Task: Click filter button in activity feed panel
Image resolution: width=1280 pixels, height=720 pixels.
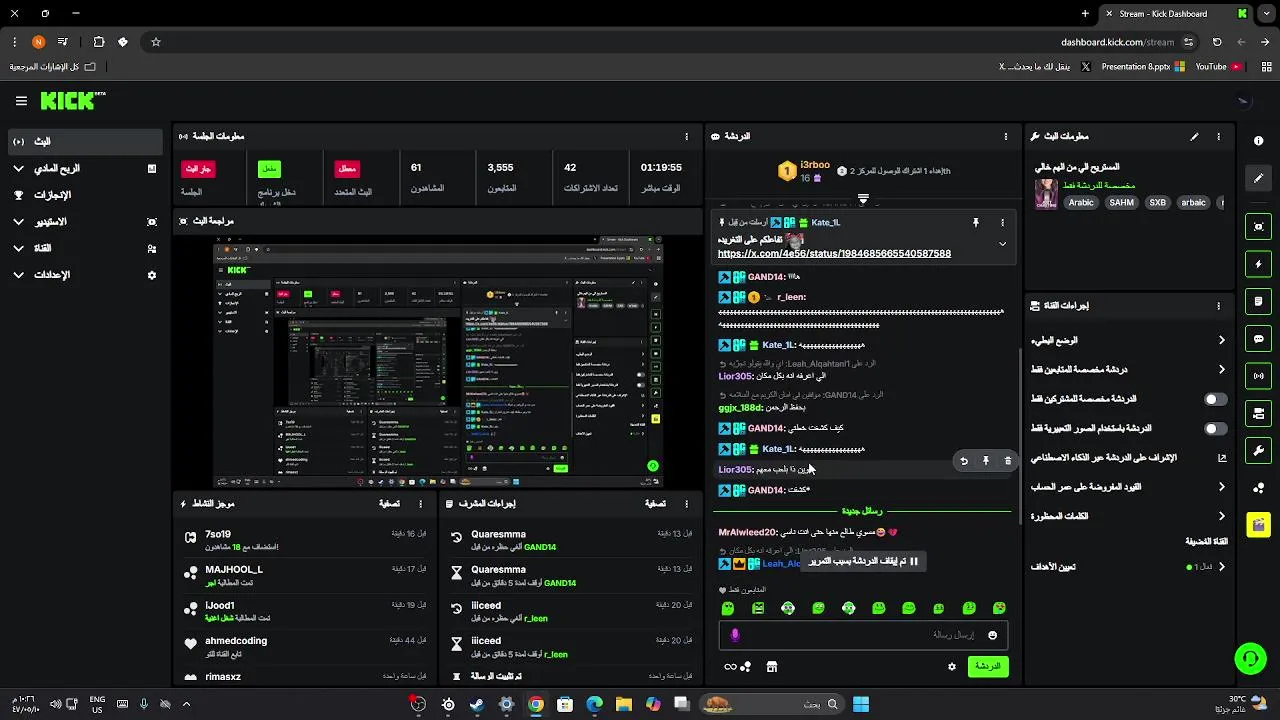Action: coord(389,504)
